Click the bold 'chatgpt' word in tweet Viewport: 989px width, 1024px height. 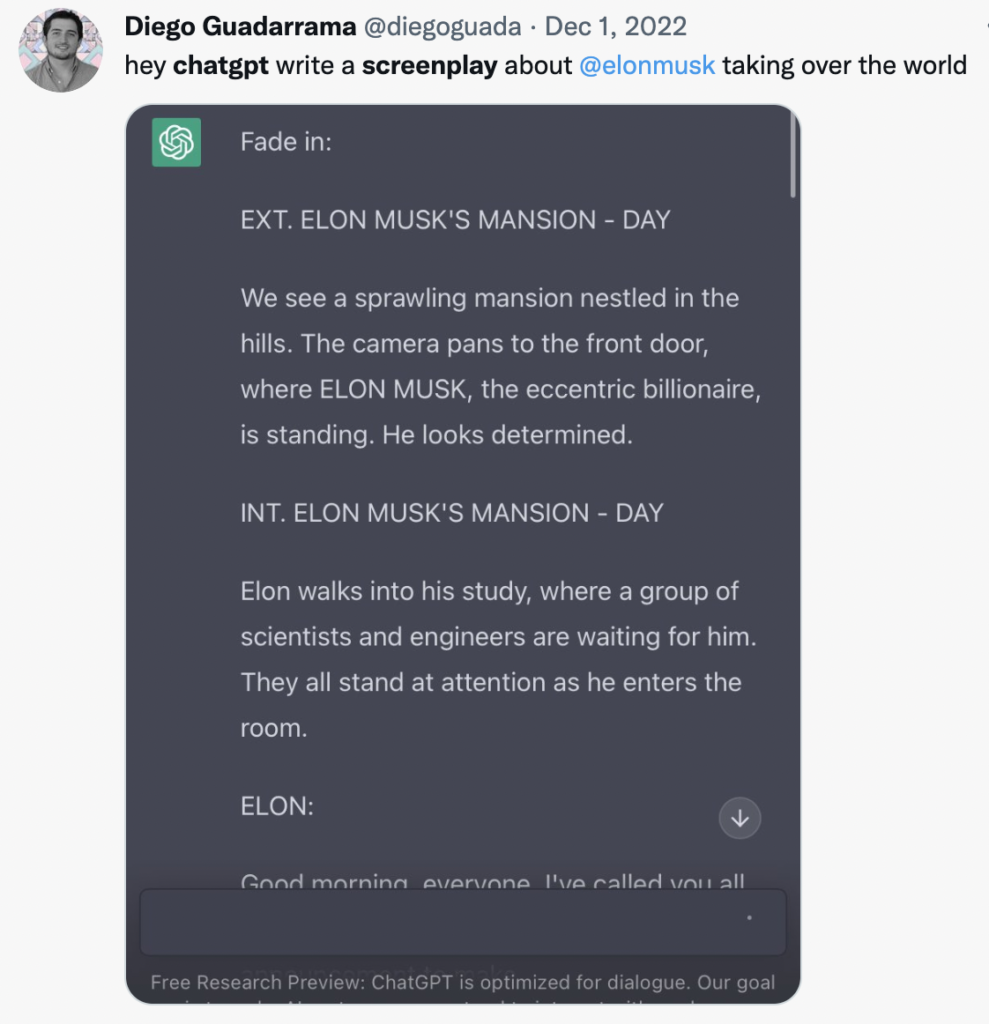pos(220,65)
